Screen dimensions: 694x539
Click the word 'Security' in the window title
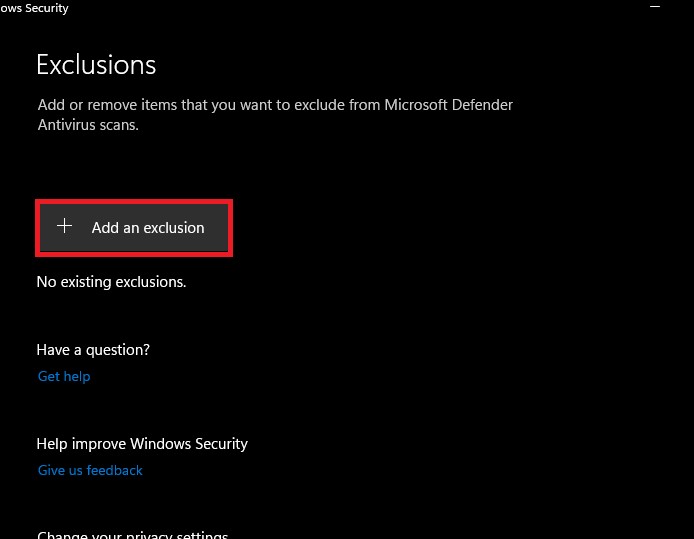pos(46,8)
